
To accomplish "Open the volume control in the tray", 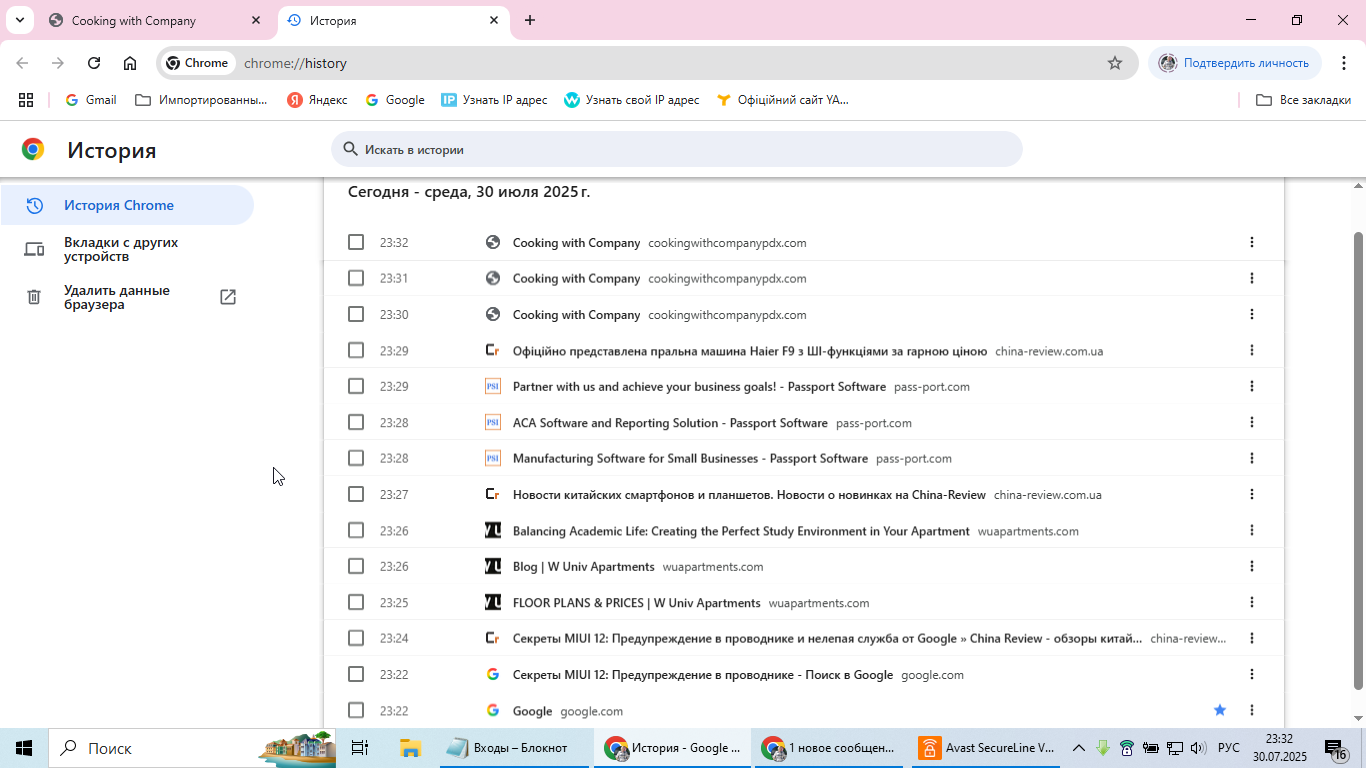I will [x=1198, y=748].
